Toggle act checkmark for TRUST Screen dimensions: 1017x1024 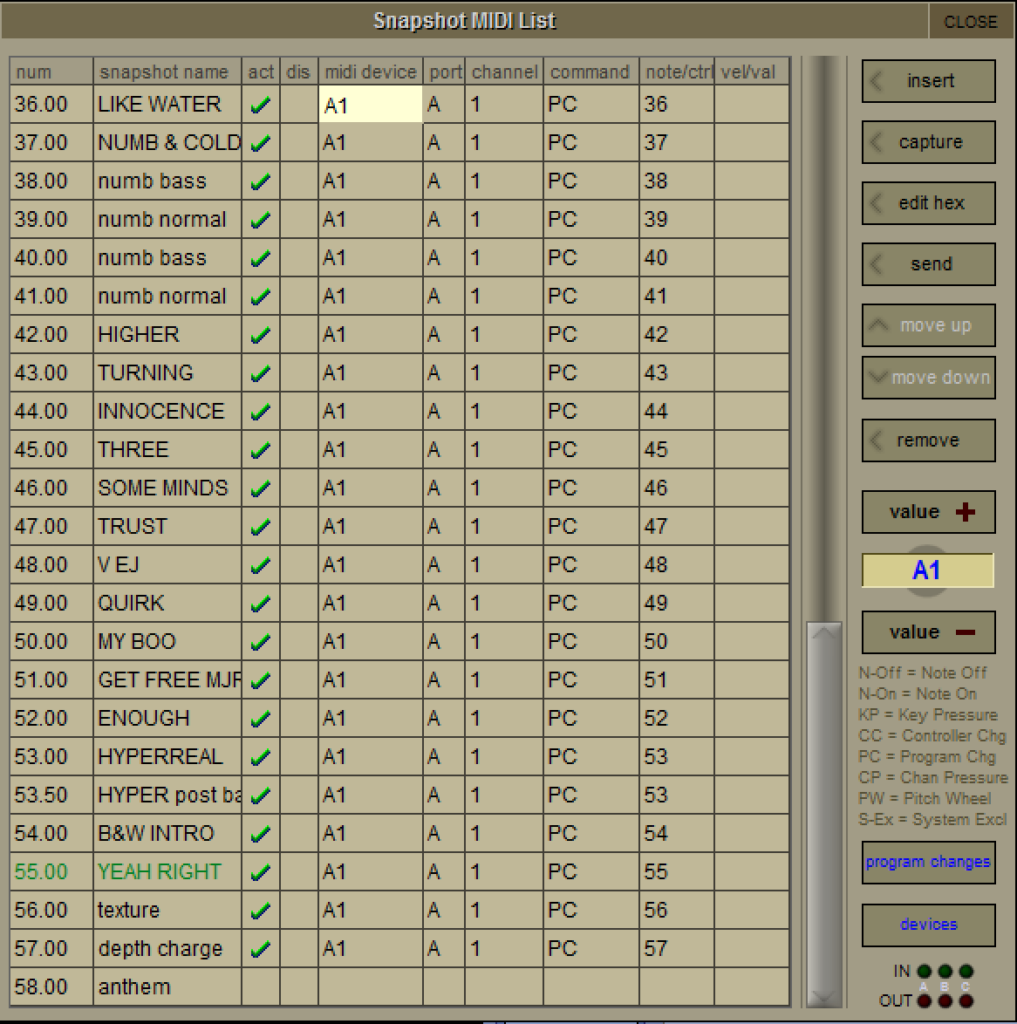pyautogui.click(x=261, y=527)
